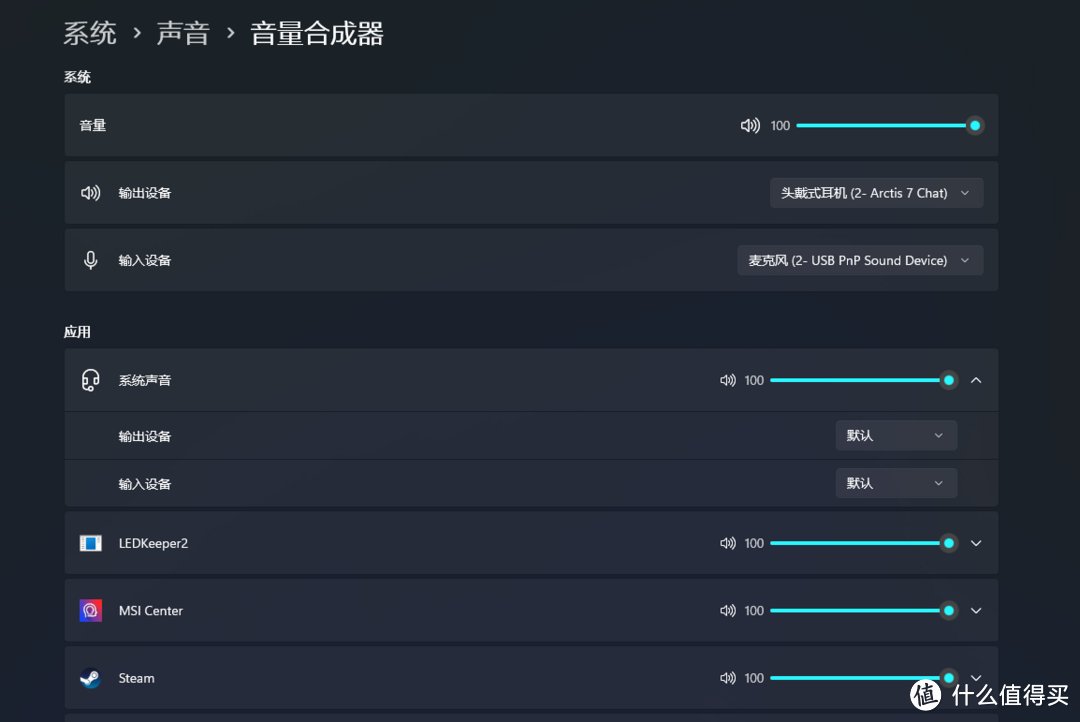Open 系统声音 input device 默认 dropdown

click(x=896, y=483)
